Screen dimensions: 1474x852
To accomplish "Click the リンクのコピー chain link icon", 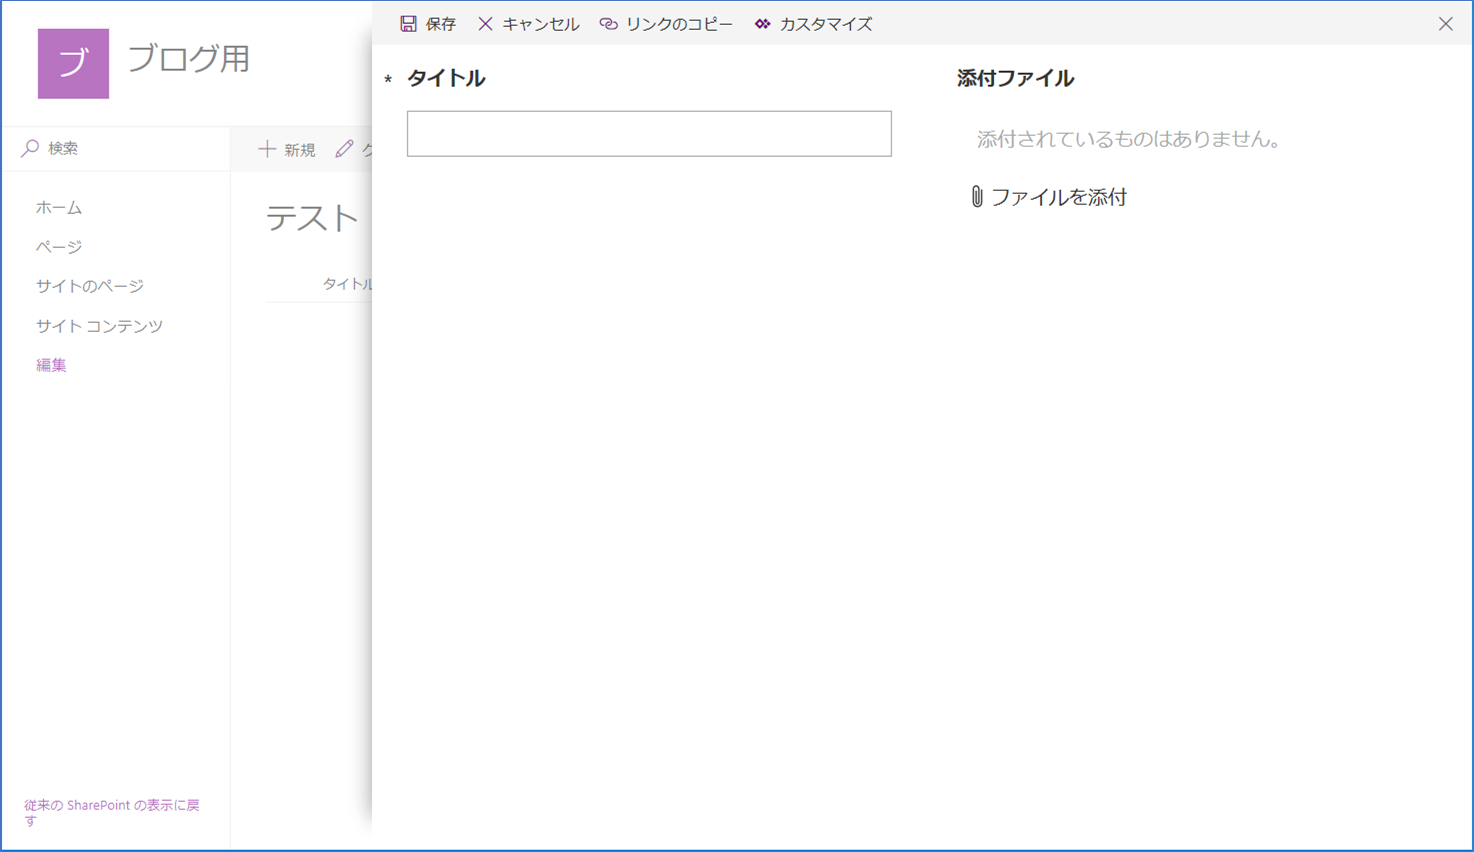I will (x=608, y=24).
